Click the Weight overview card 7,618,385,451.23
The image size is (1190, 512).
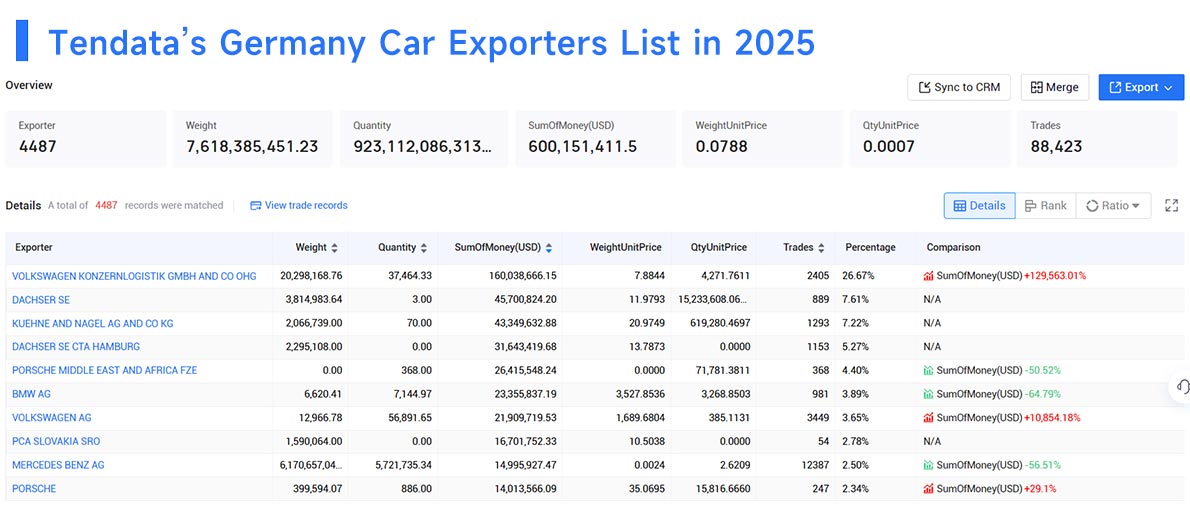253,139
